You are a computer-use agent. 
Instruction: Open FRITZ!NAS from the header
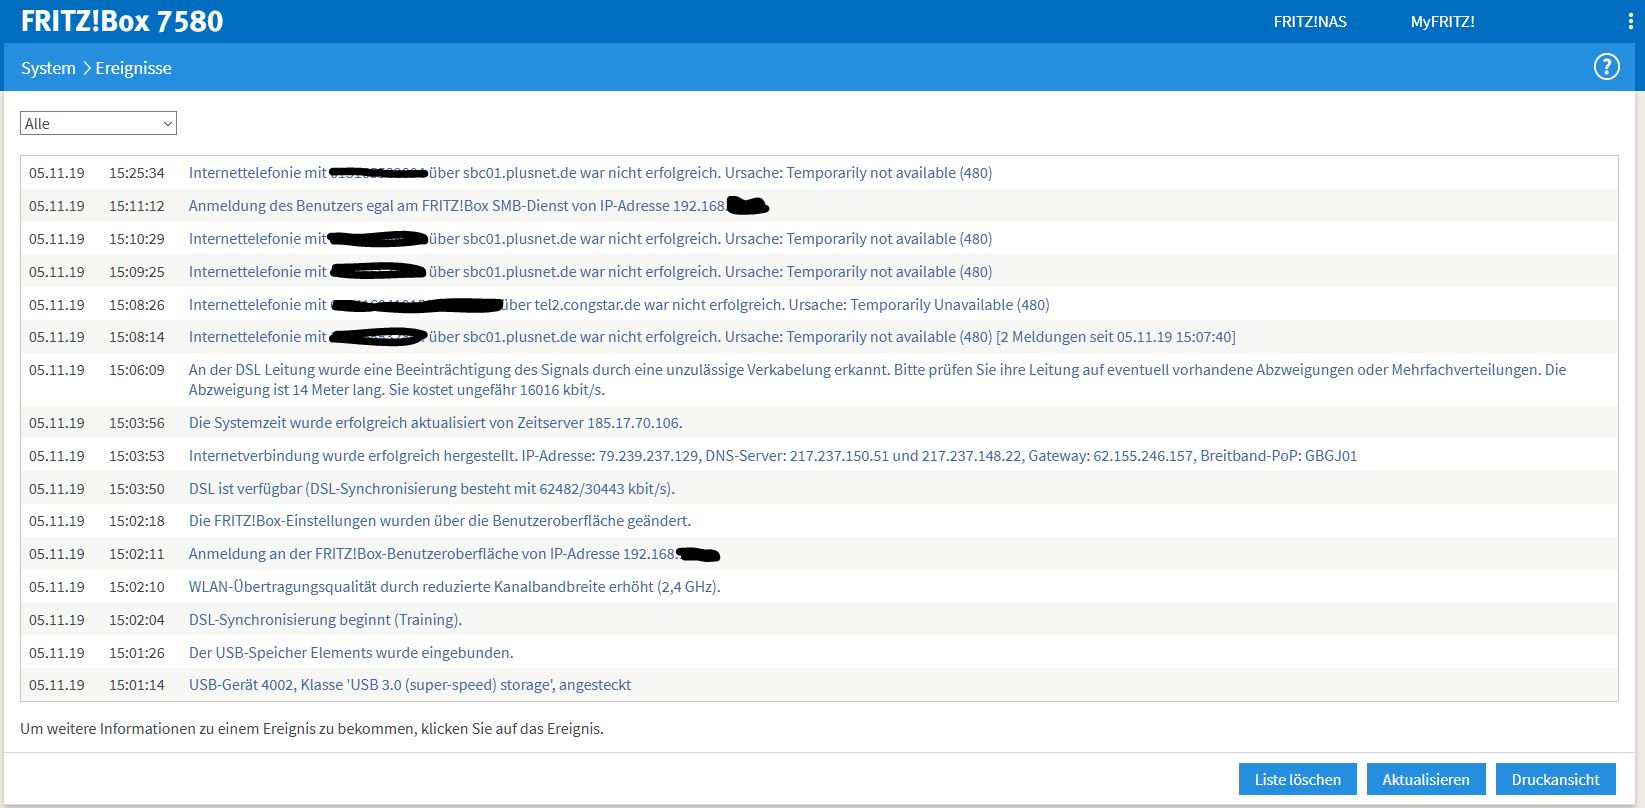[x=1309, y=22]
